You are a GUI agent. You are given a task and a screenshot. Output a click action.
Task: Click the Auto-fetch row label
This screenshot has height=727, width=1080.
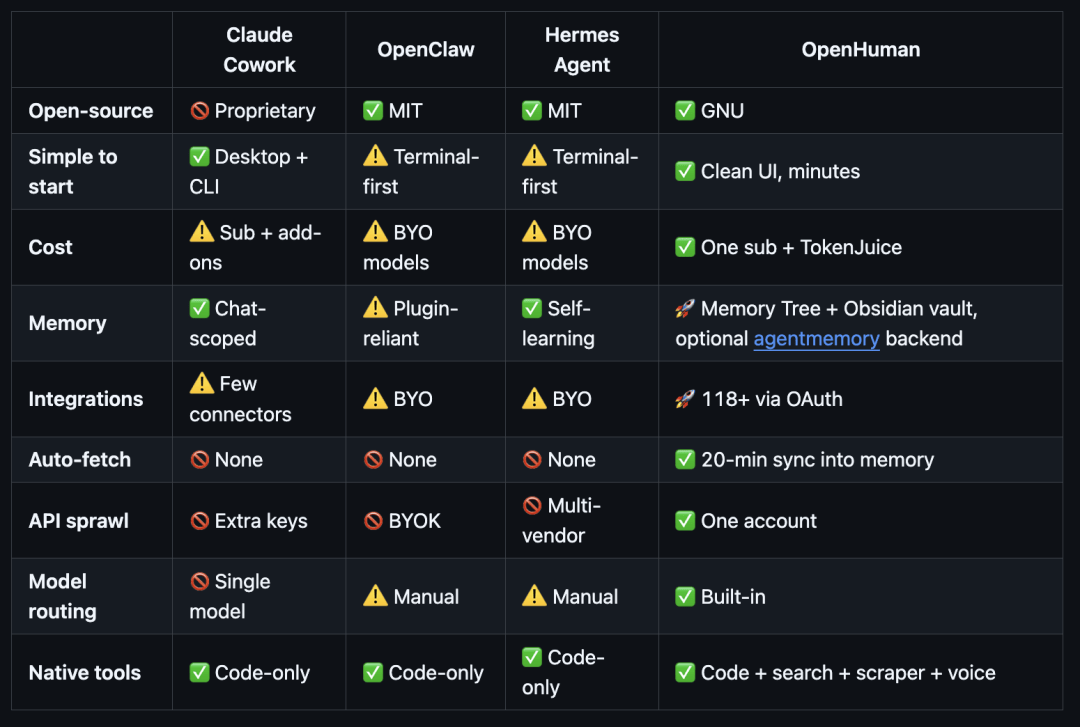point(80,459)
